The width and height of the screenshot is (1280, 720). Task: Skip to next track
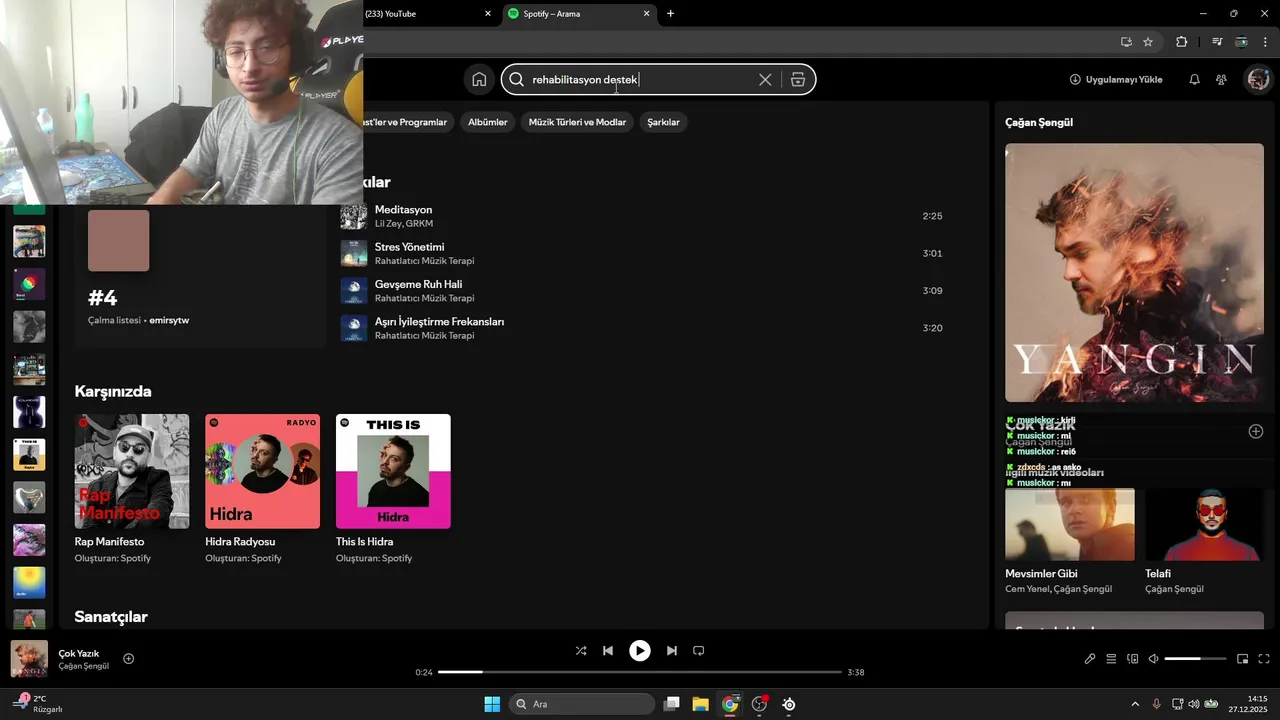point(672,651)
